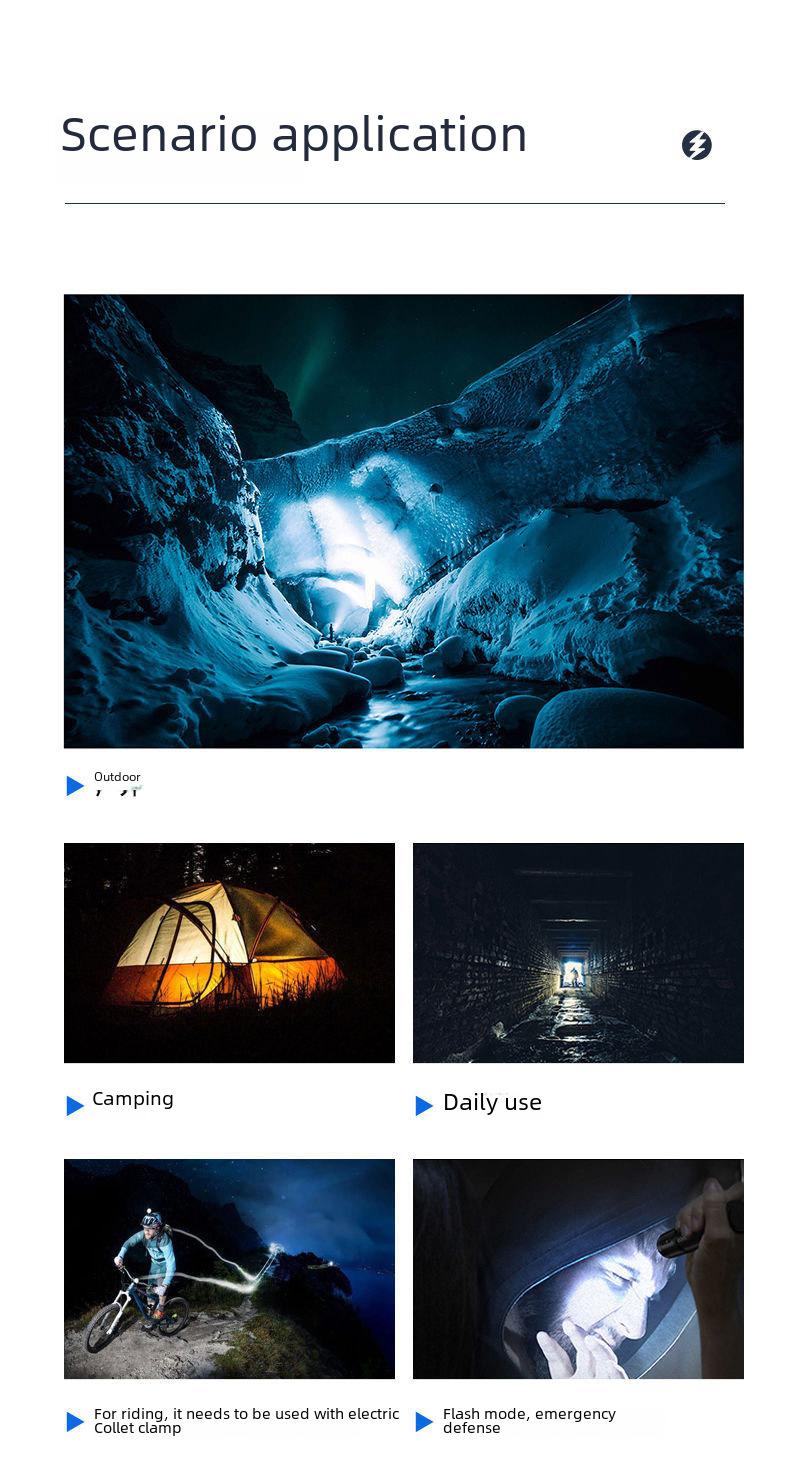Image resolution: width=790 pixels, height=1470 pixels.
Task: Open the ice cave outdoor image
Action: (x=404, y=521)
